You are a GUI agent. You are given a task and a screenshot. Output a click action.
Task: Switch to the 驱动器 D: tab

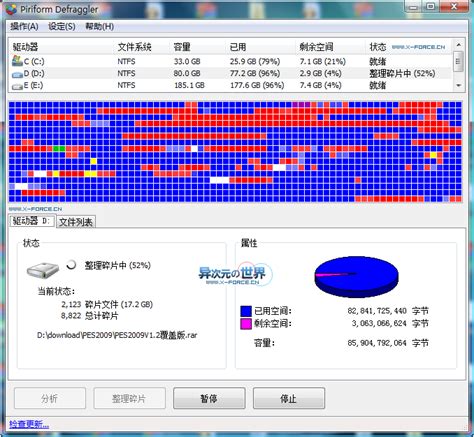pyautogui.click(x=32, y=221)
